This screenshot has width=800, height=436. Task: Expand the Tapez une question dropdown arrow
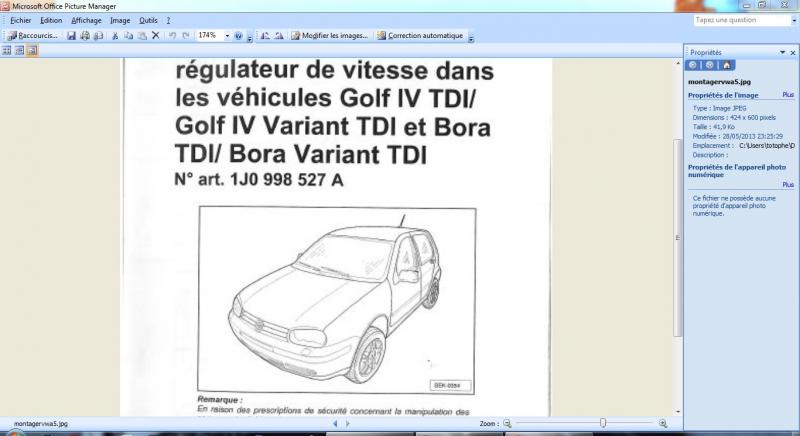[794, 20]
